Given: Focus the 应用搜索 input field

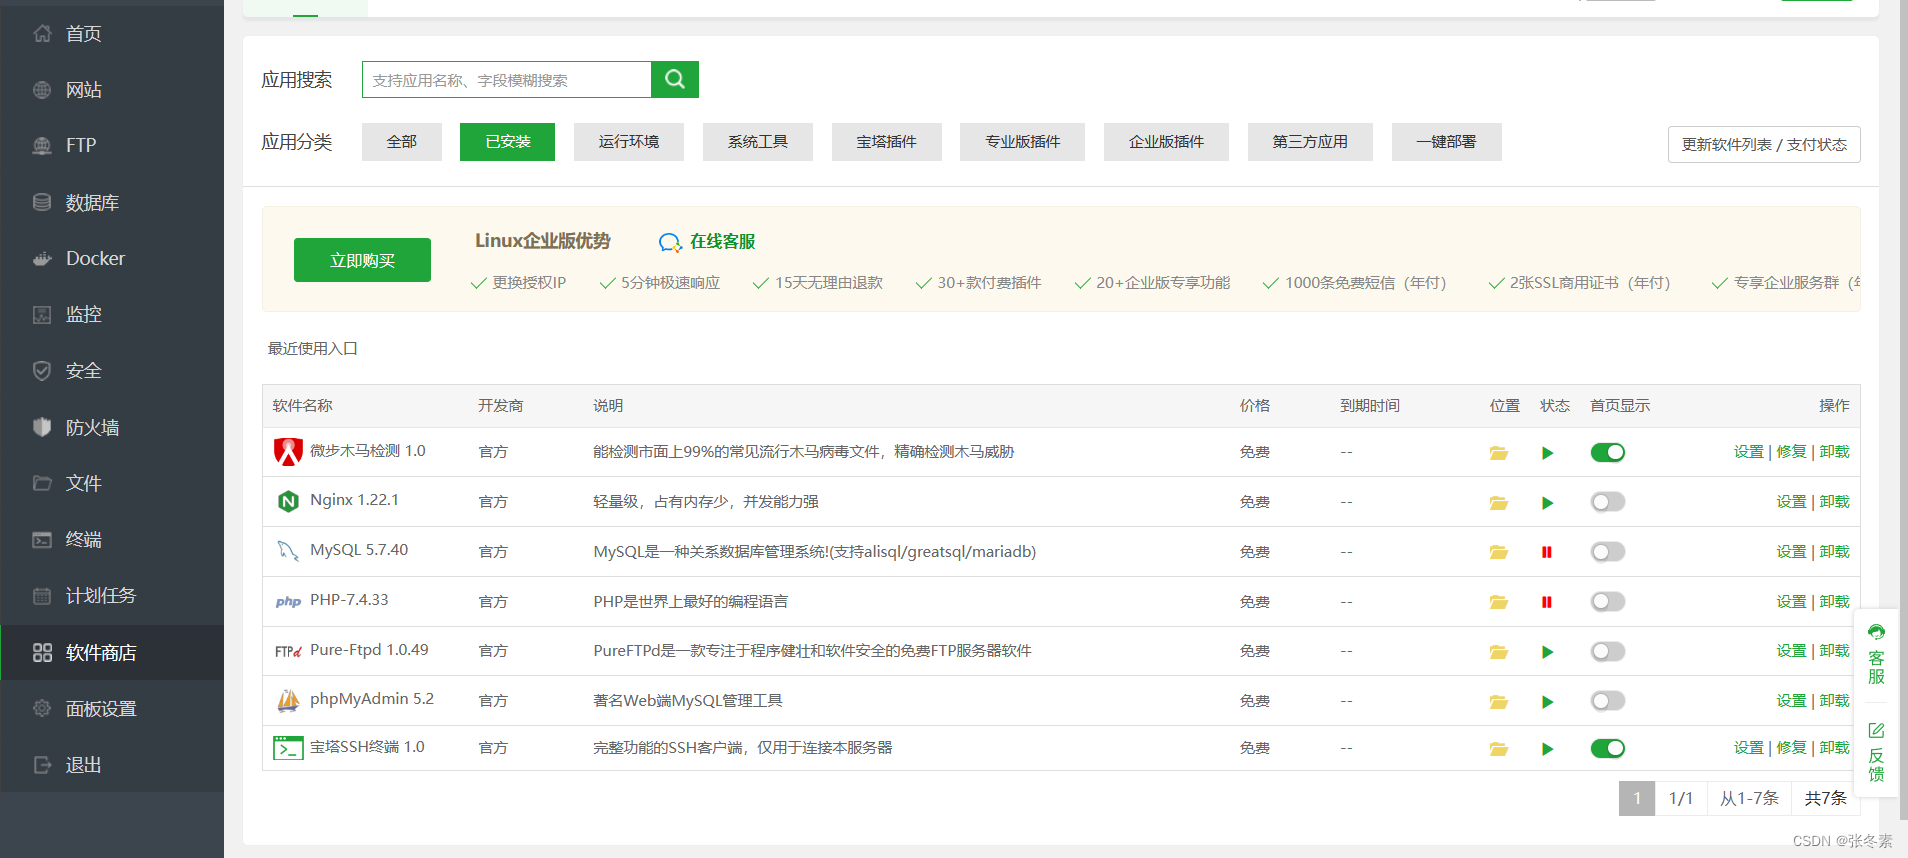Looking at the screenshot, I should (506, 80).
